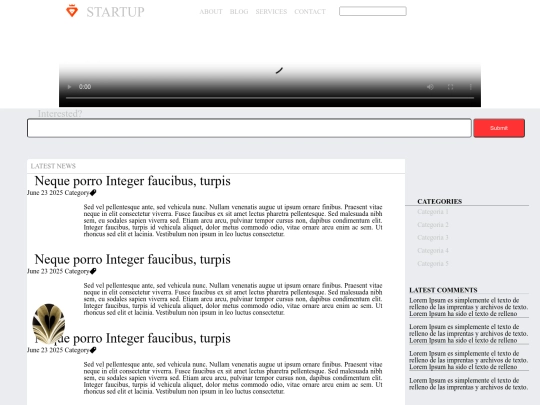This screenshot has width=540, height=405.
Task: Select Categoria 1 in Categories
Action: [433, 211]
